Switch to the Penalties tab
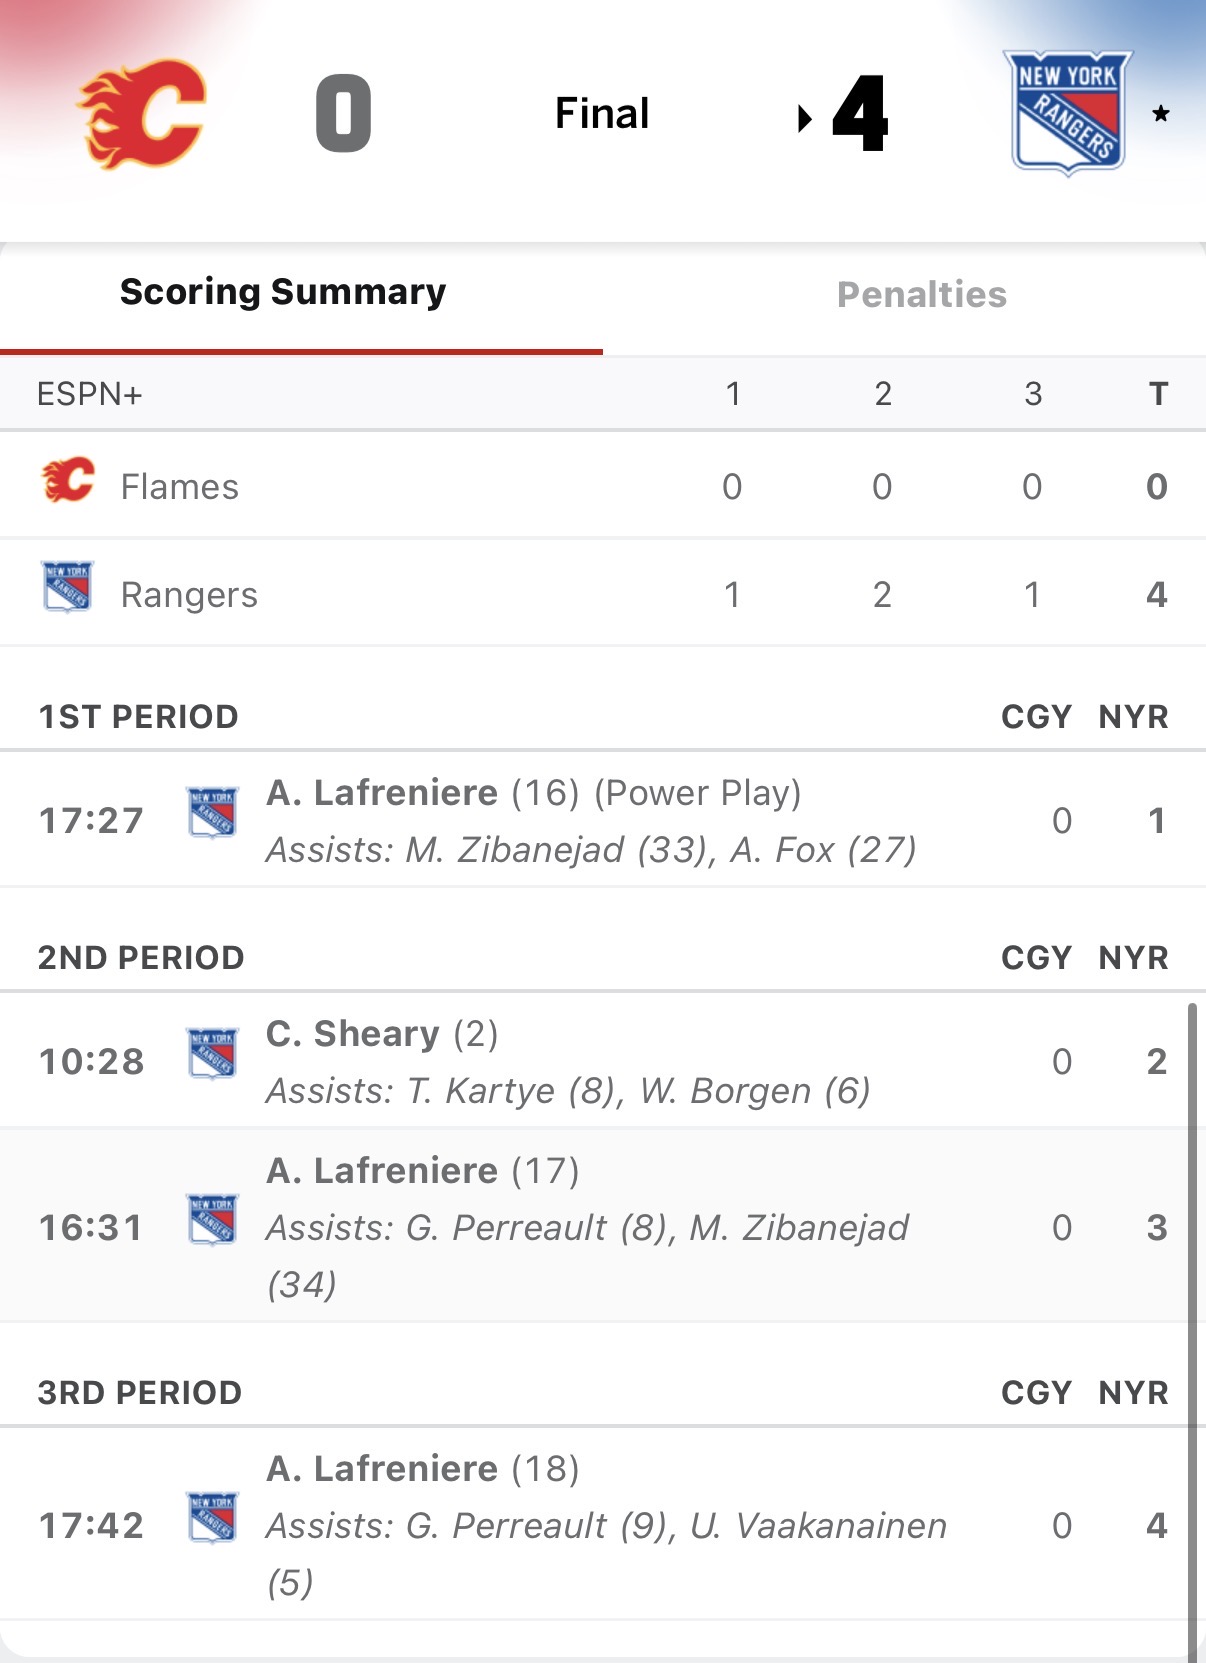 click(x=921, y=295)
